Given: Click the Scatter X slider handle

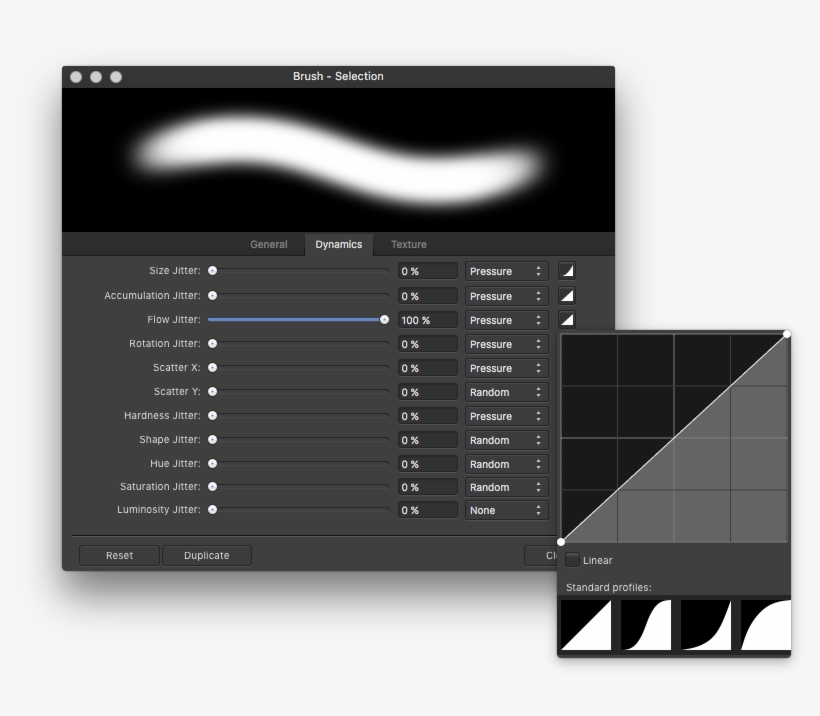Looking at the screenshot, I should (x=212, y=368).
